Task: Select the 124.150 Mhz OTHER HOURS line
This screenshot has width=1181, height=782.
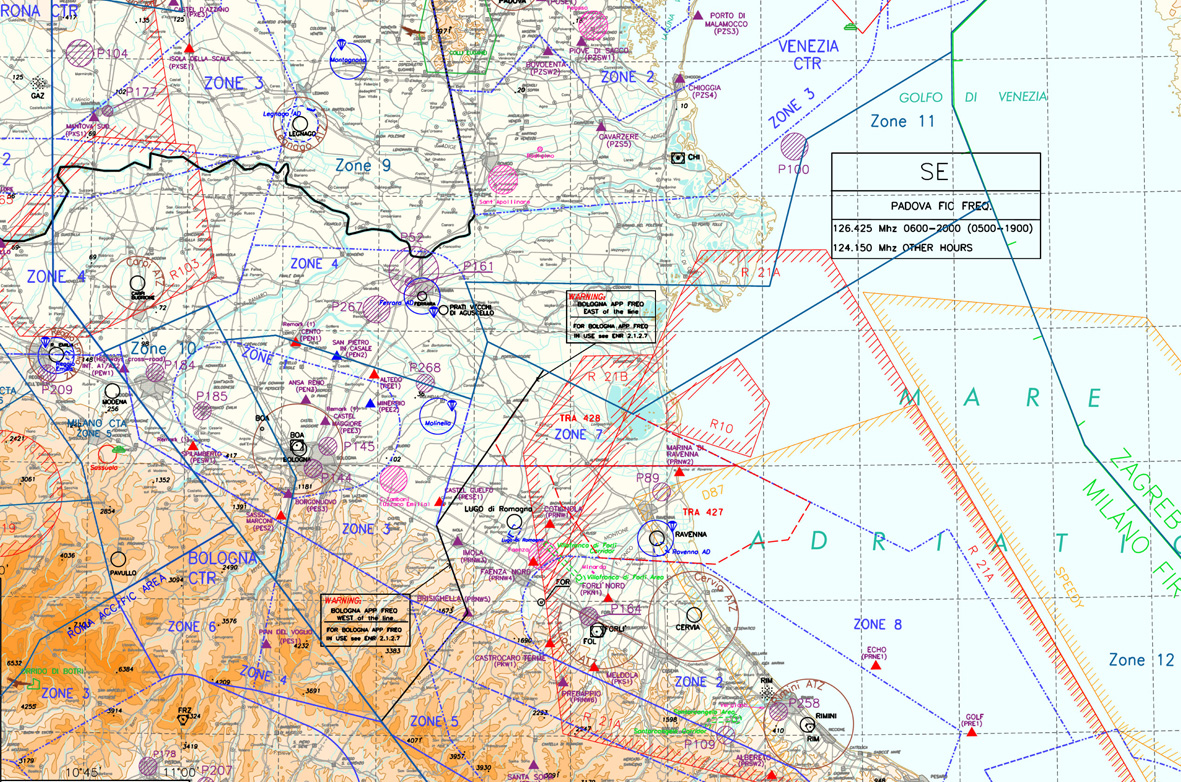Action: (902, 247)
